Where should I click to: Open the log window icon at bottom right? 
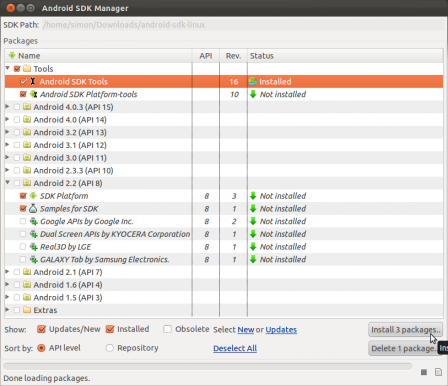click(438, 372)
